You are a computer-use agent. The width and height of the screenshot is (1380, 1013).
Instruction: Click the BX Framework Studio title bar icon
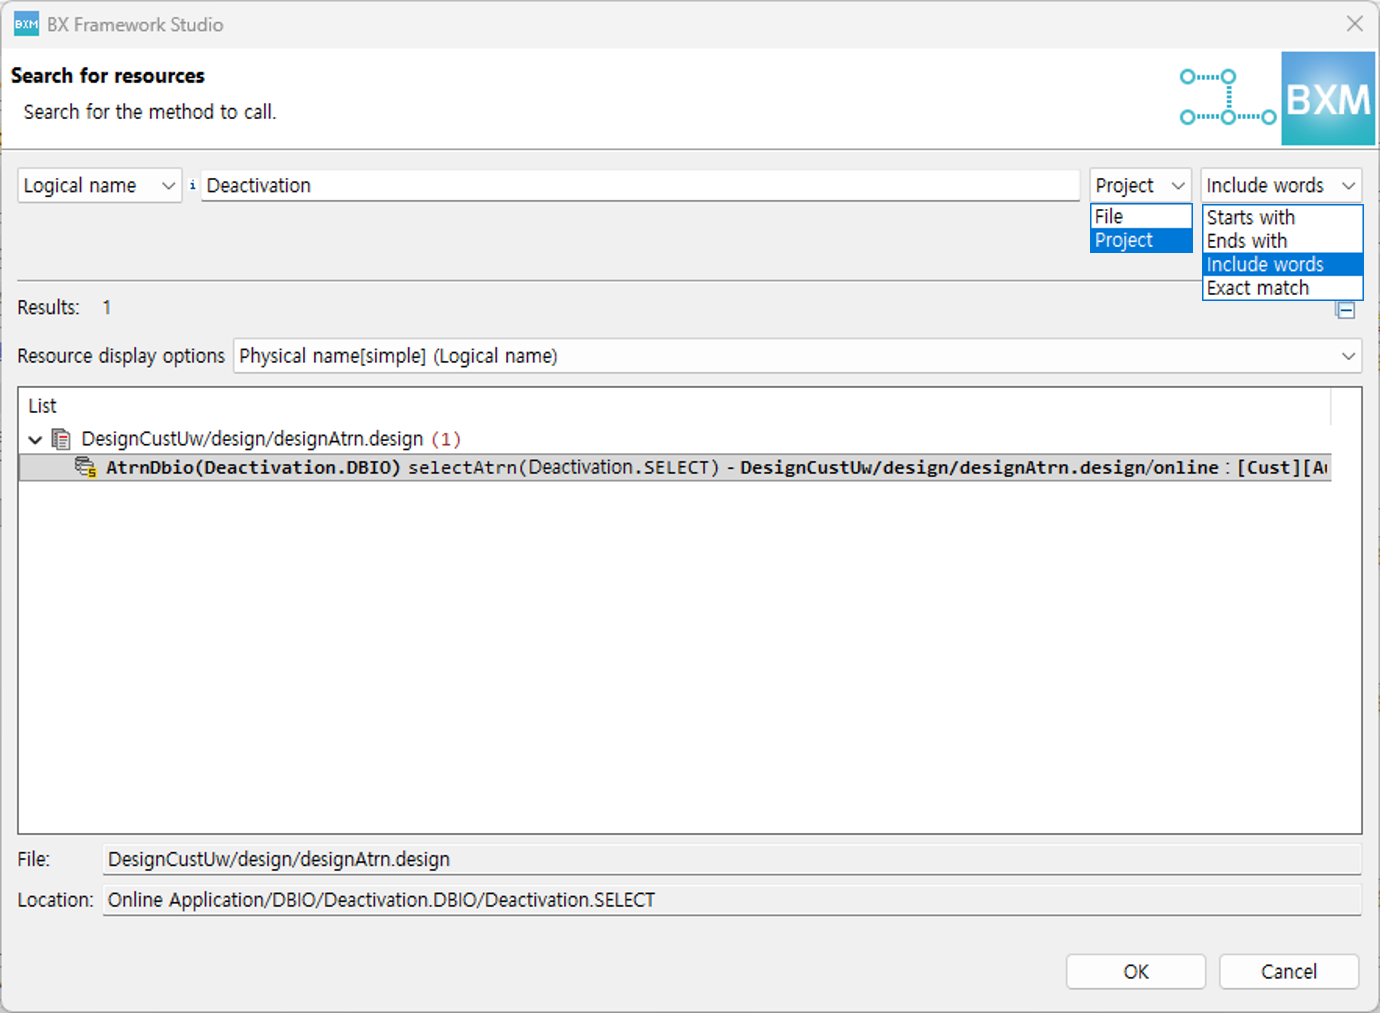coord(26,24)
